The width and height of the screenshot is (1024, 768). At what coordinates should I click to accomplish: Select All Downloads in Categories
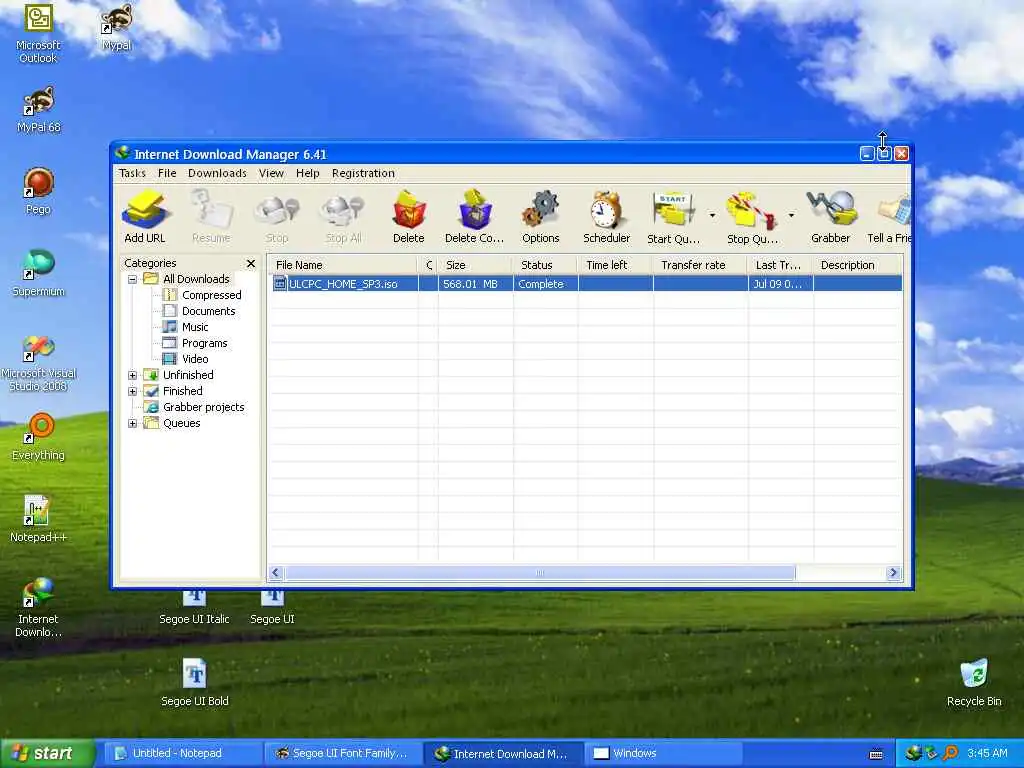(x=187, y=280)
